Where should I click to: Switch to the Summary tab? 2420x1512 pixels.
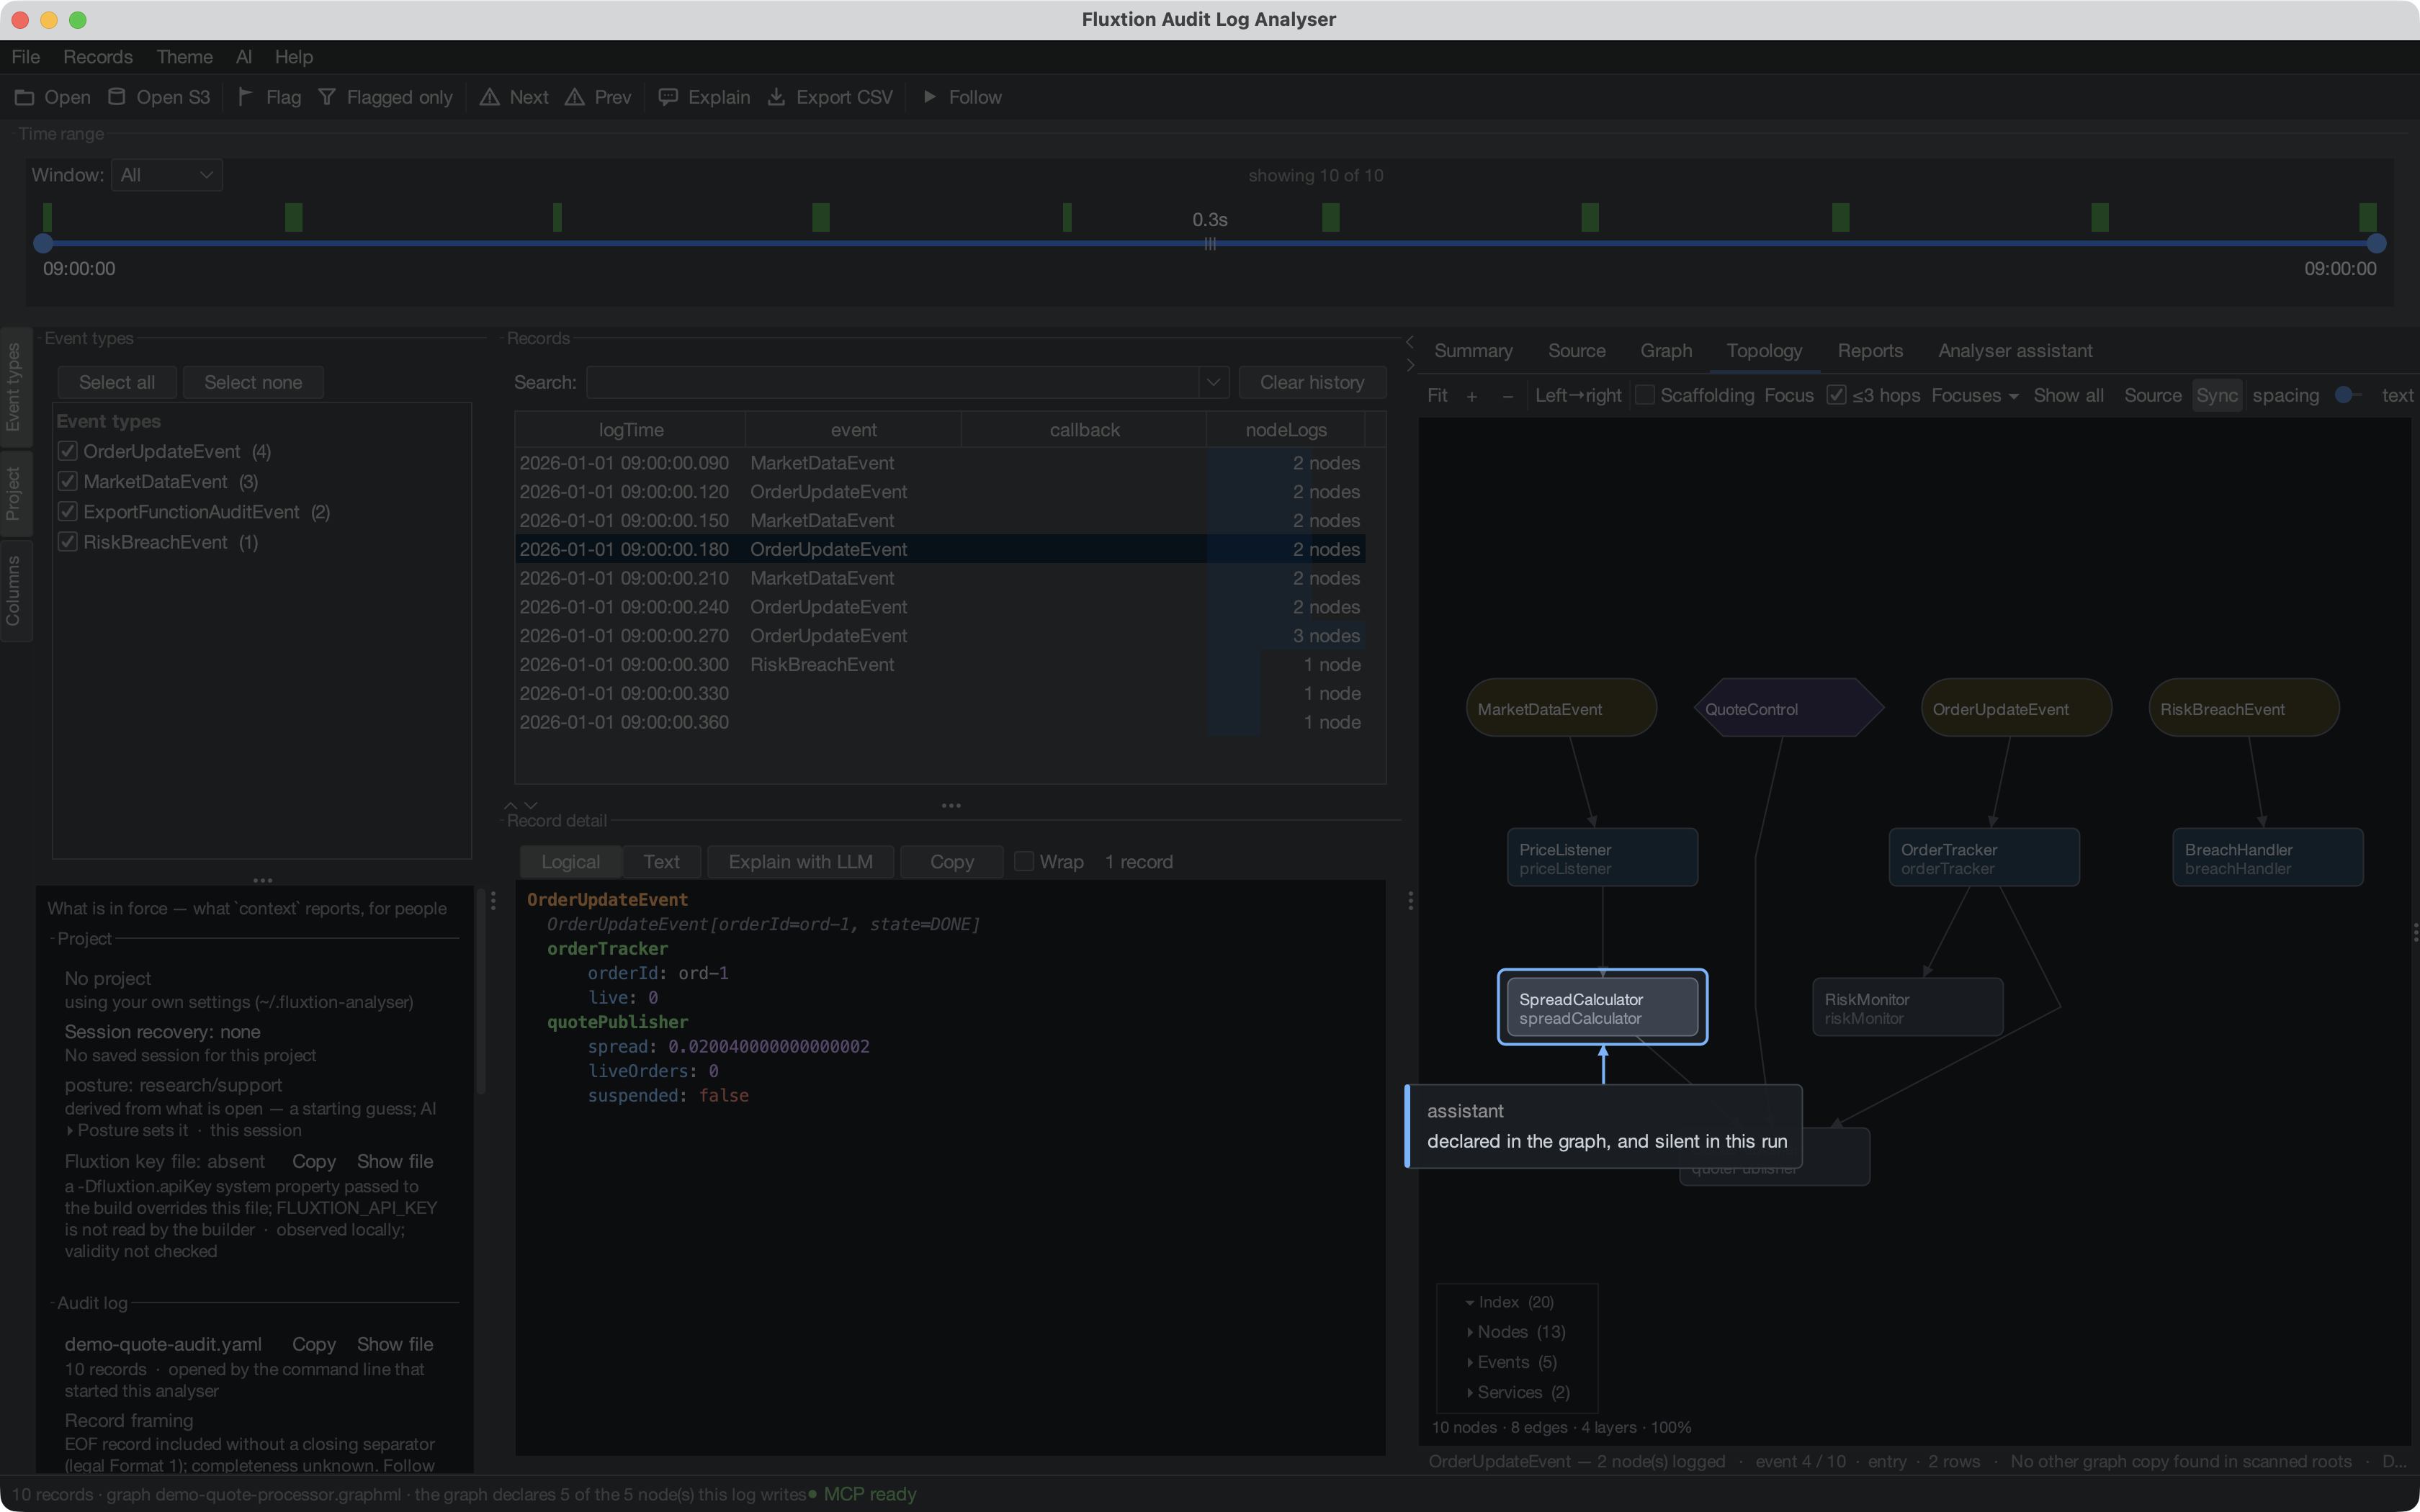1473,351
